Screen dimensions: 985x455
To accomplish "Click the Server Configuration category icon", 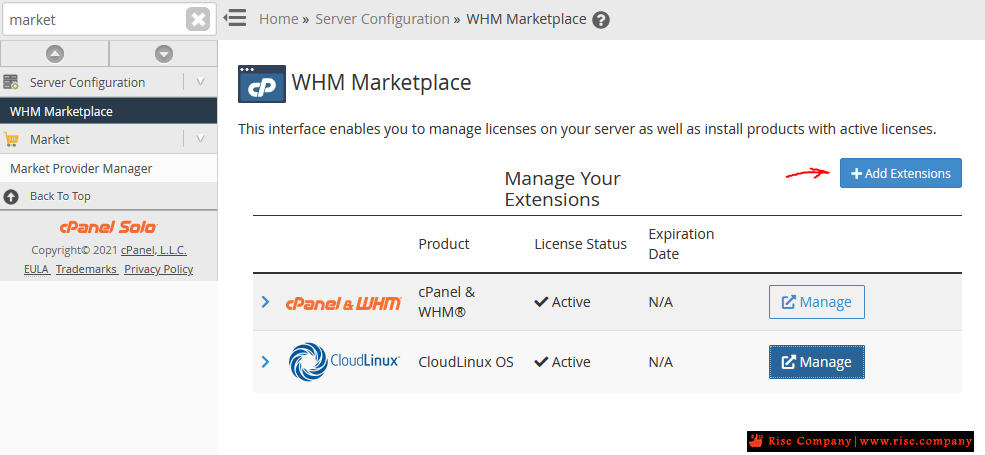I will click(11, 82).
